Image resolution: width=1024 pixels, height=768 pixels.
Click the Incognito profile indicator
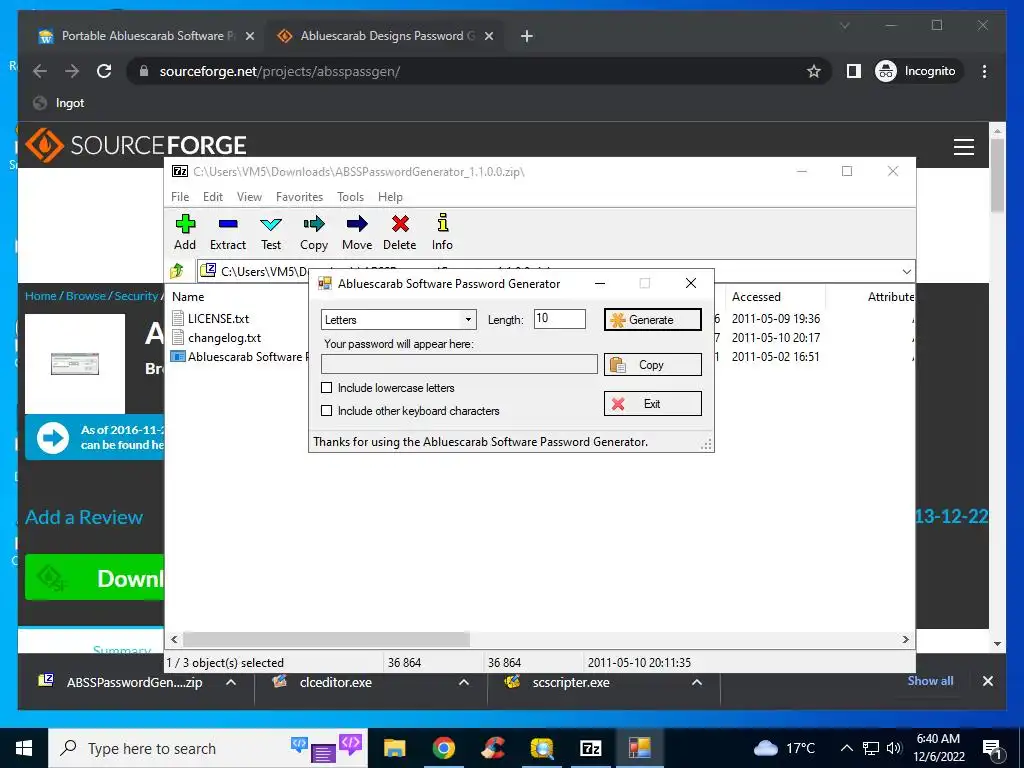coord(916,71)
